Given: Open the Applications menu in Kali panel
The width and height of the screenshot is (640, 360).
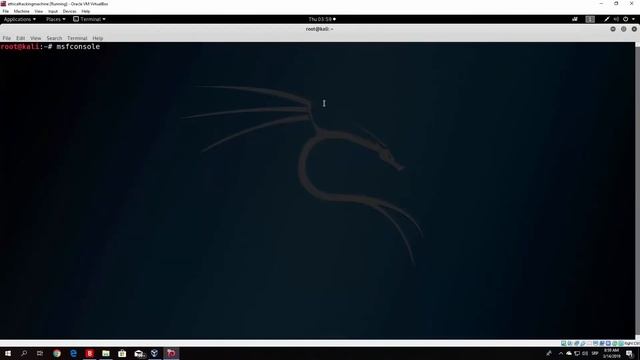Looking at the screenshot, I should point(20,19).
